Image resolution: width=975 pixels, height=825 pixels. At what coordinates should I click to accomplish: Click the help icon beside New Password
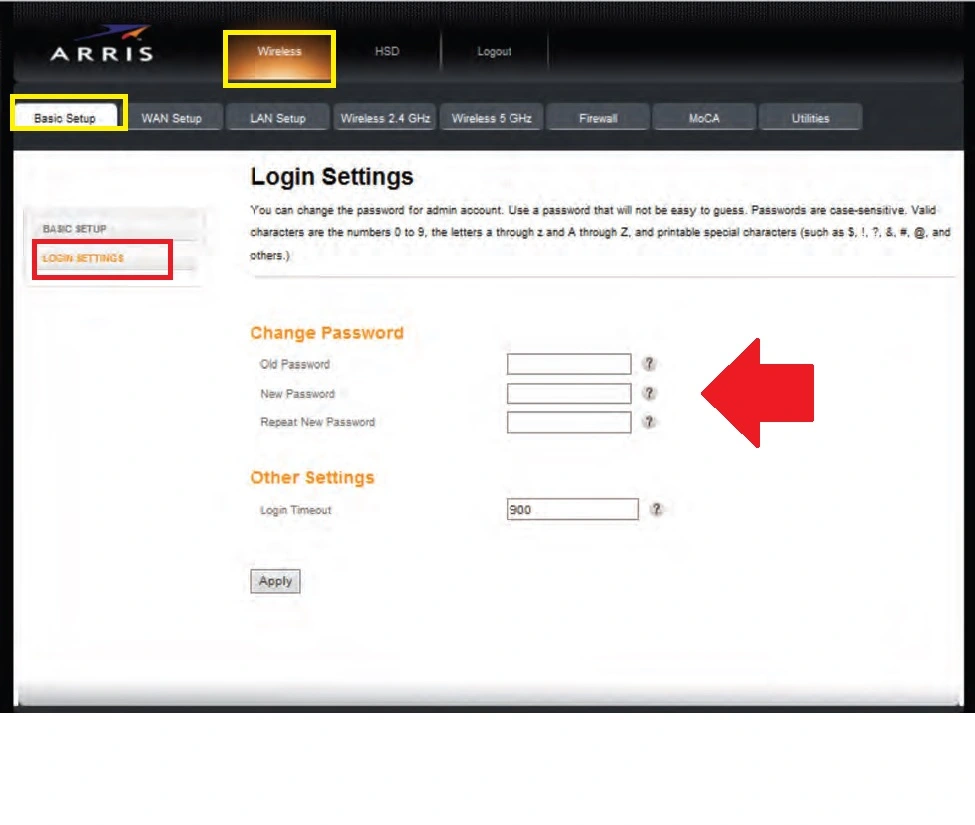coord(649,393)
